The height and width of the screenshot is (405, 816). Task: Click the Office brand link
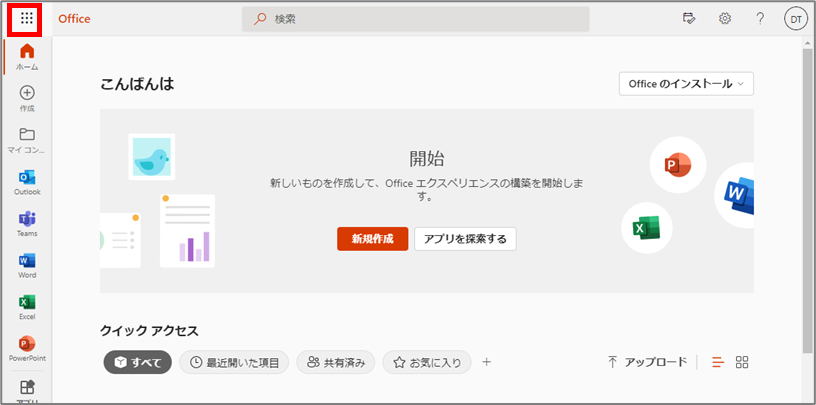(74, 19)
